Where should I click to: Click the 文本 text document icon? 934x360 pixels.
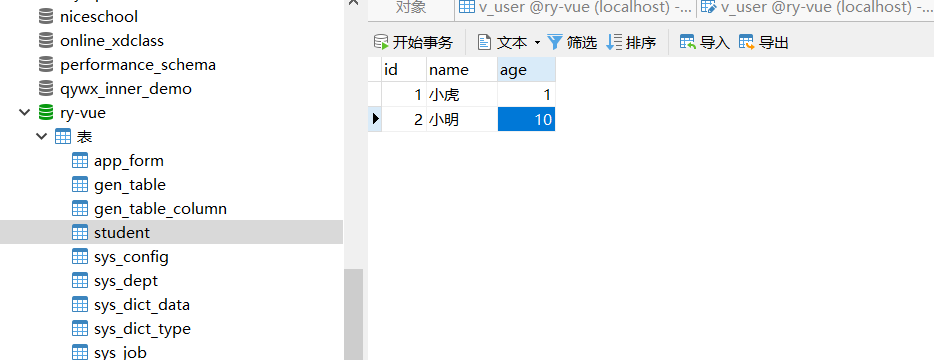(x=485, y=42)
